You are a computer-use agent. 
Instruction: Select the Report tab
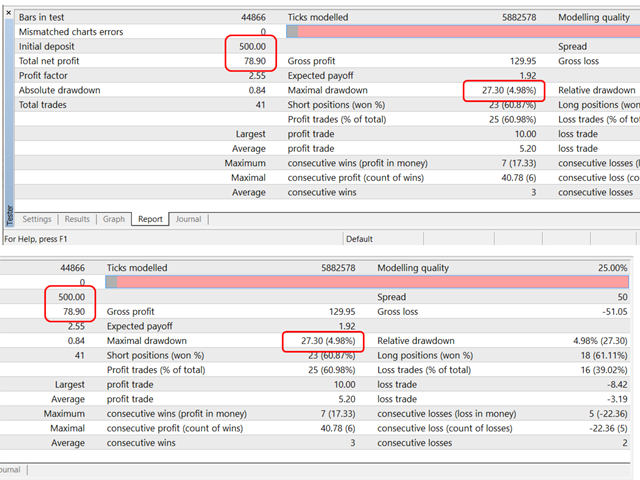point(150,219)
